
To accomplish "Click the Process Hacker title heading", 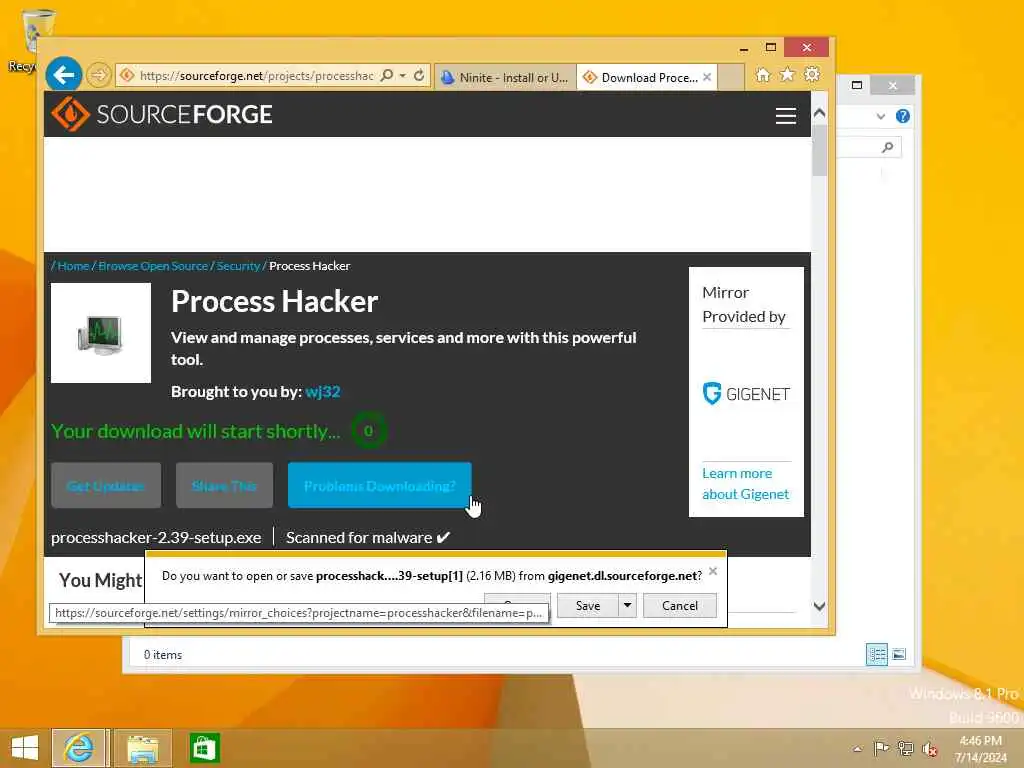I will coord(274,301).
